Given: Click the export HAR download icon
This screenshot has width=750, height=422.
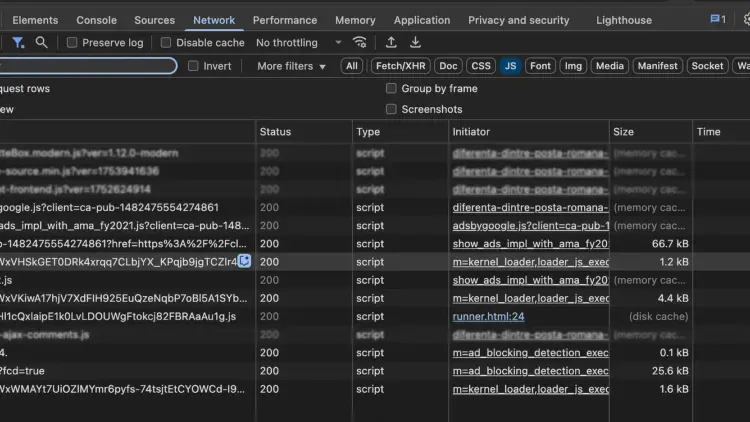Looking at the screenshot, I should [415, 43].
